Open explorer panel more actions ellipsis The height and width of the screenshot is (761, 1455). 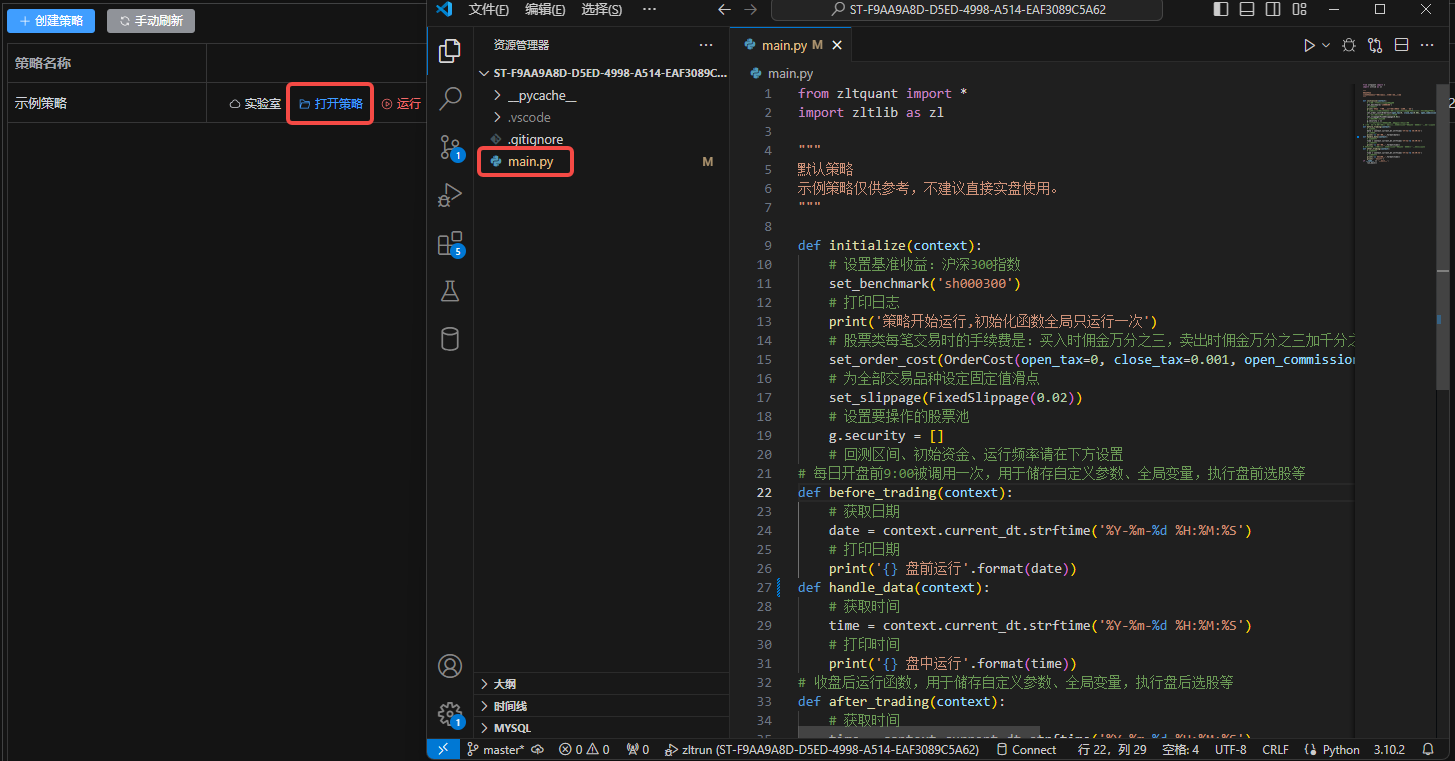tap(706, 45)
